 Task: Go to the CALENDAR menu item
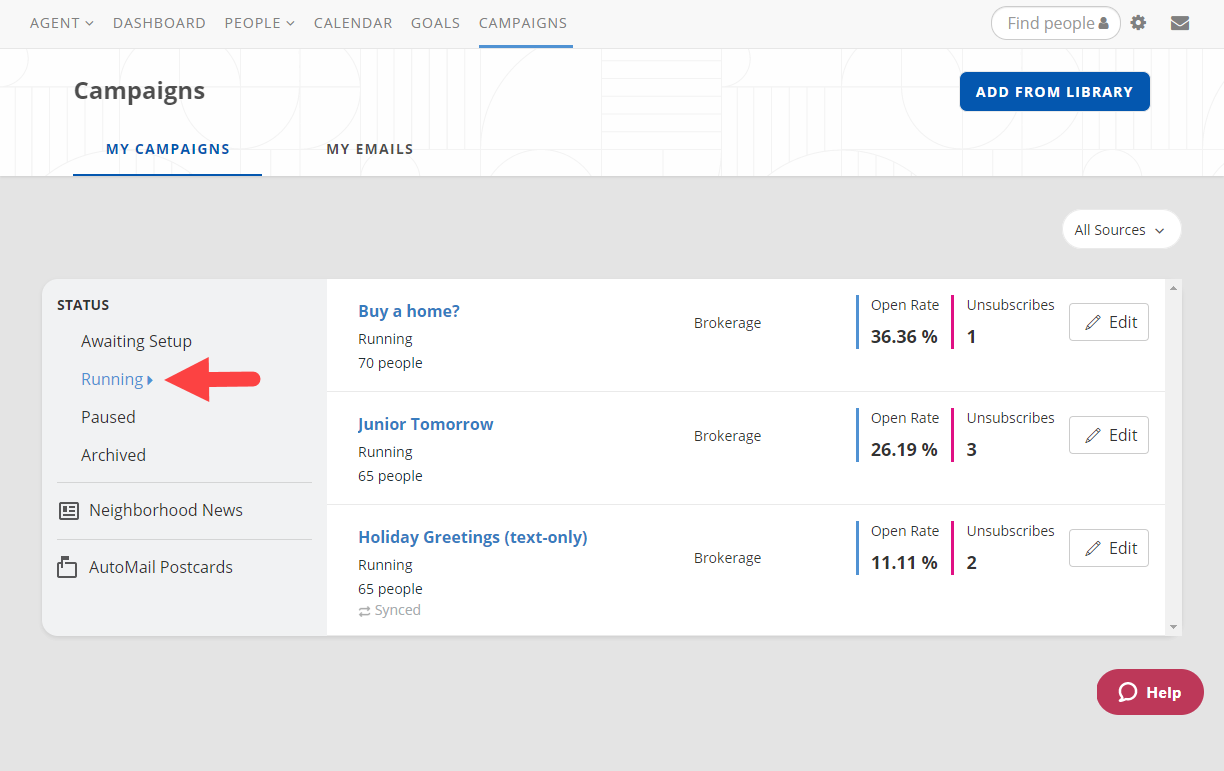[x=353, y=23]
